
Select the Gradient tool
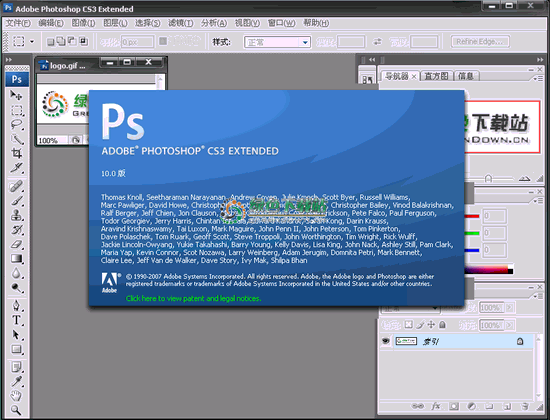(x=16, y=259)
